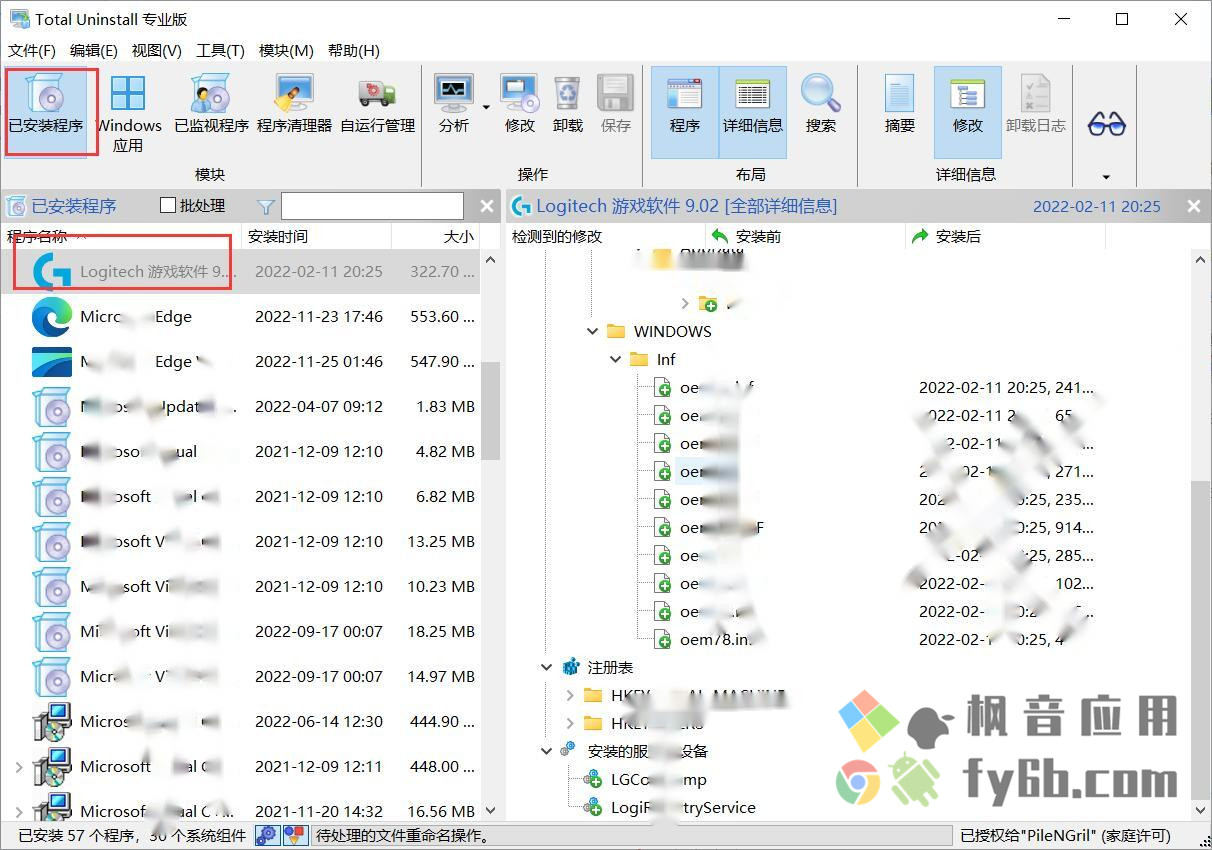
Task: Select the program dated 2022-06-14 12:30
Action: tap(240, 721)
